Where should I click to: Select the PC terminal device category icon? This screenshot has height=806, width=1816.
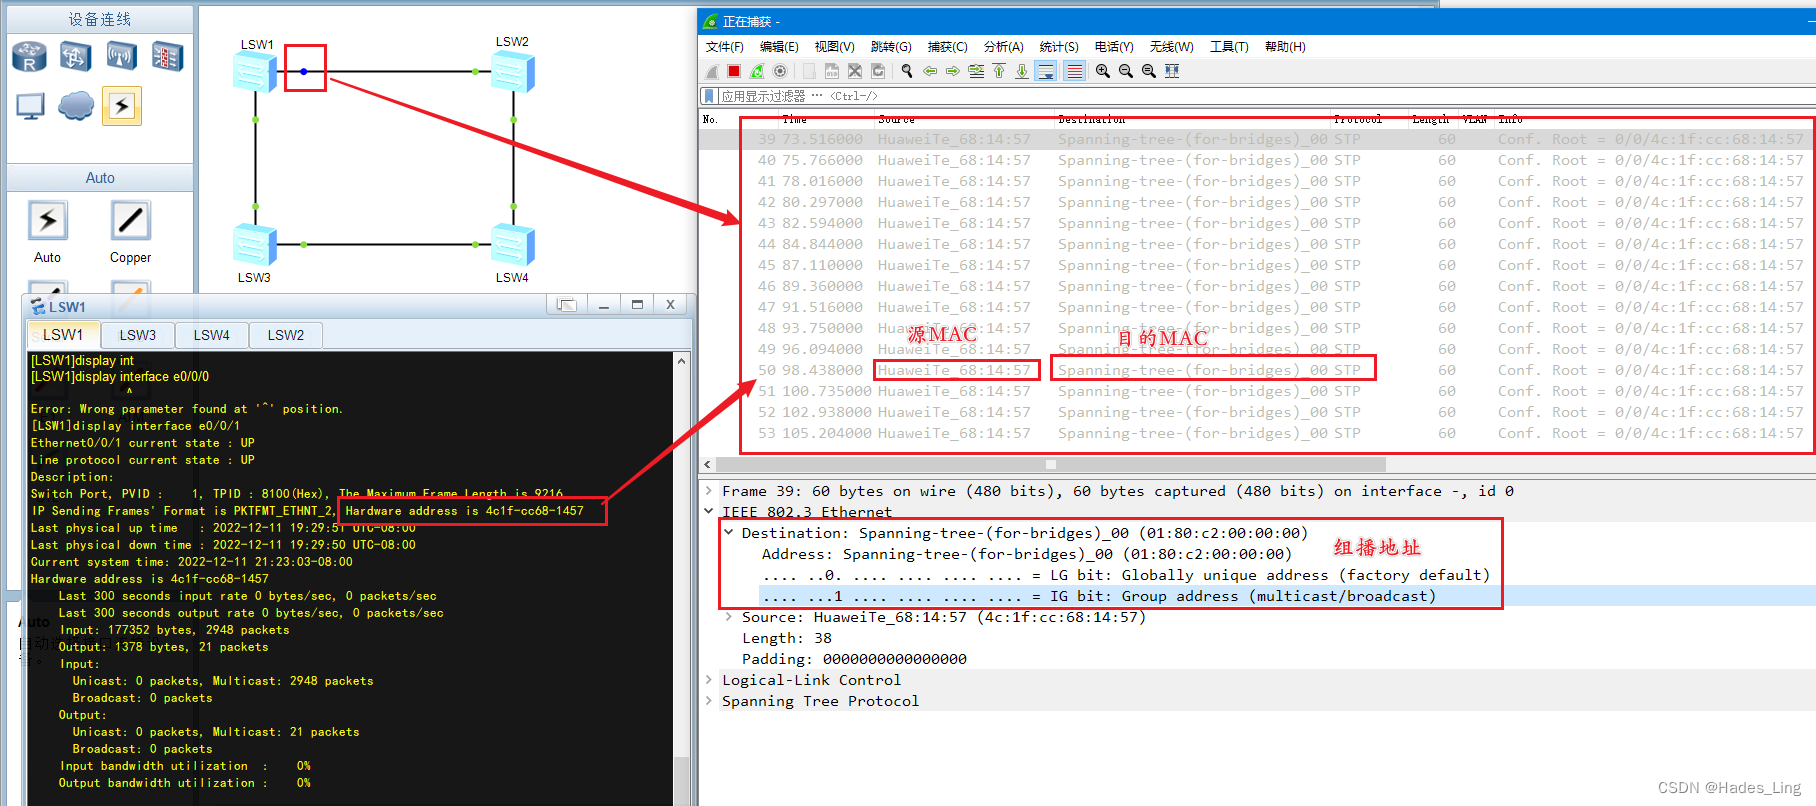point(30,106)
